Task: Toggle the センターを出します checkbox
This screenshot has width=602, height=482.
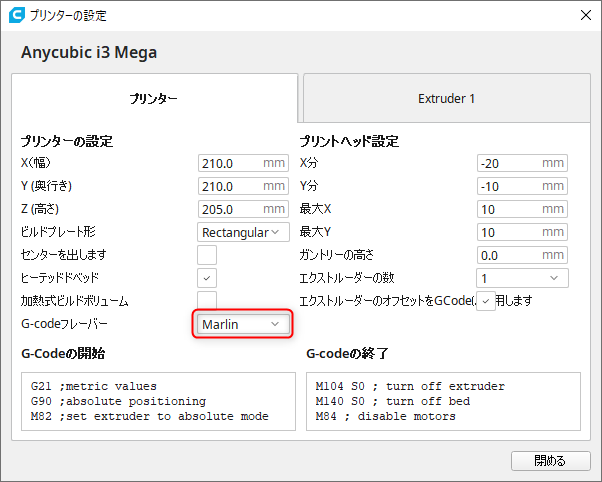Action: [207, 255]
